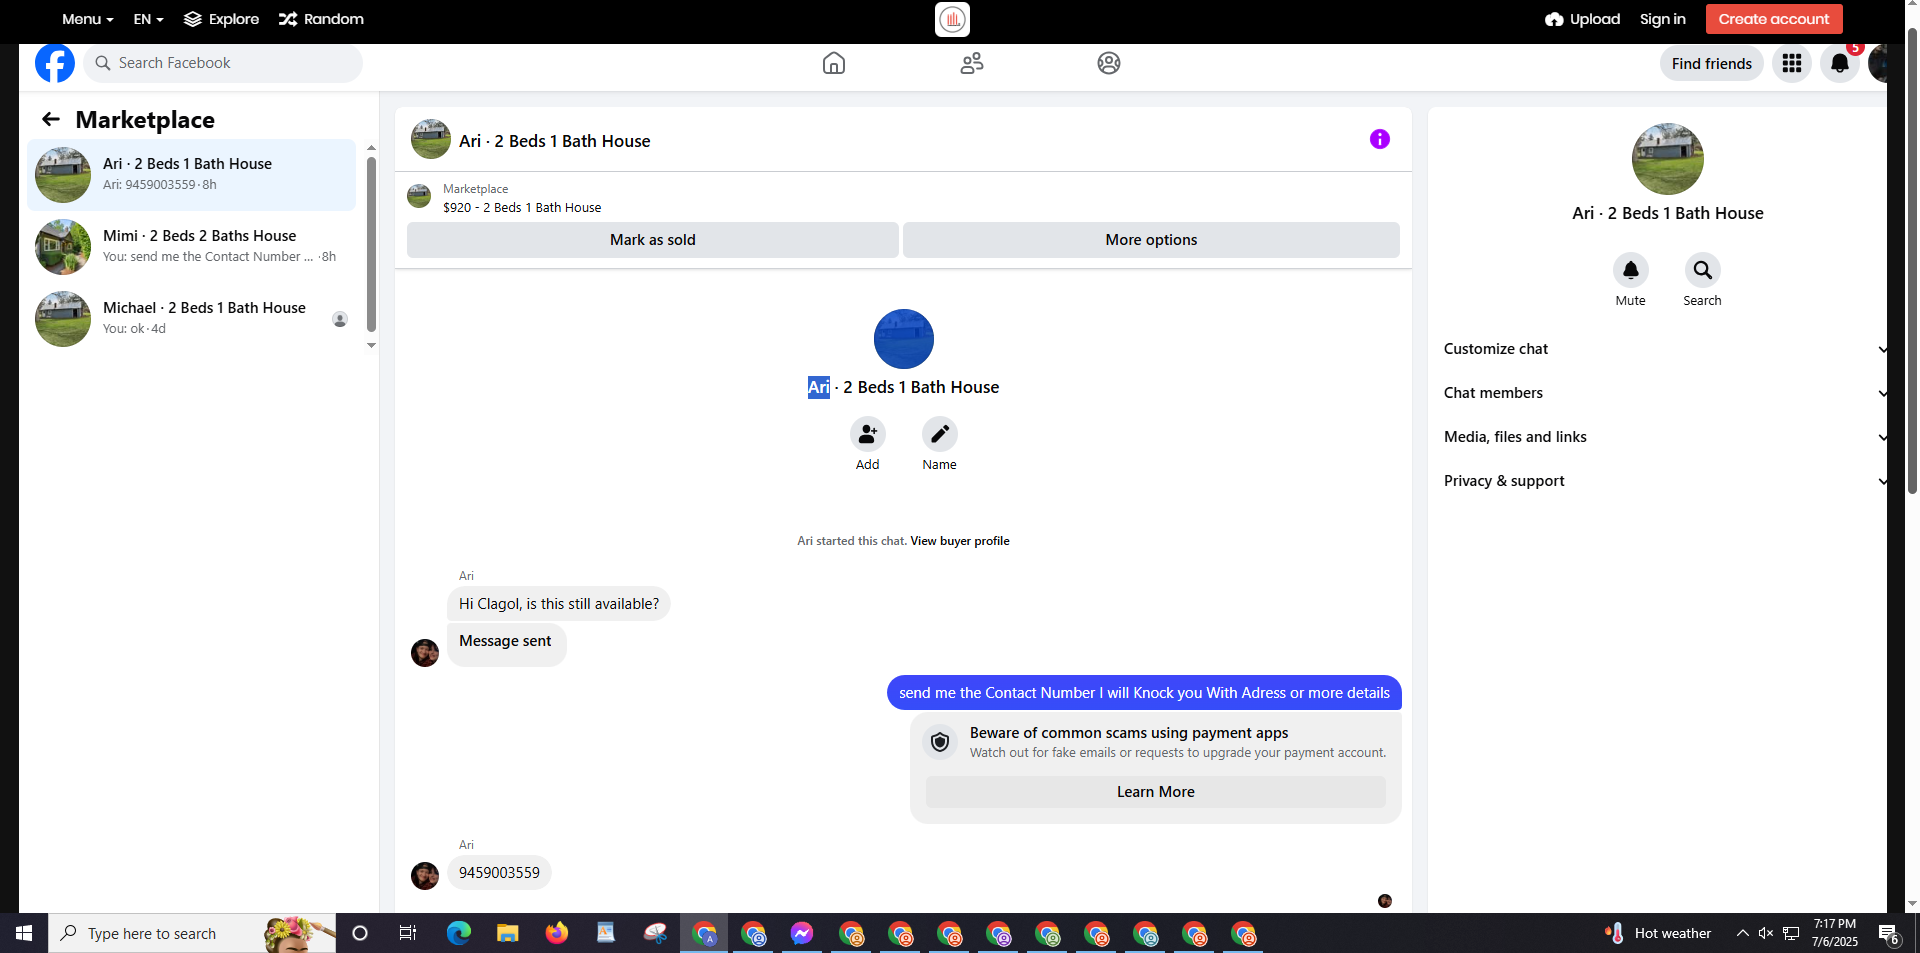Open Firefox from the taskbar

pos(557,933)
